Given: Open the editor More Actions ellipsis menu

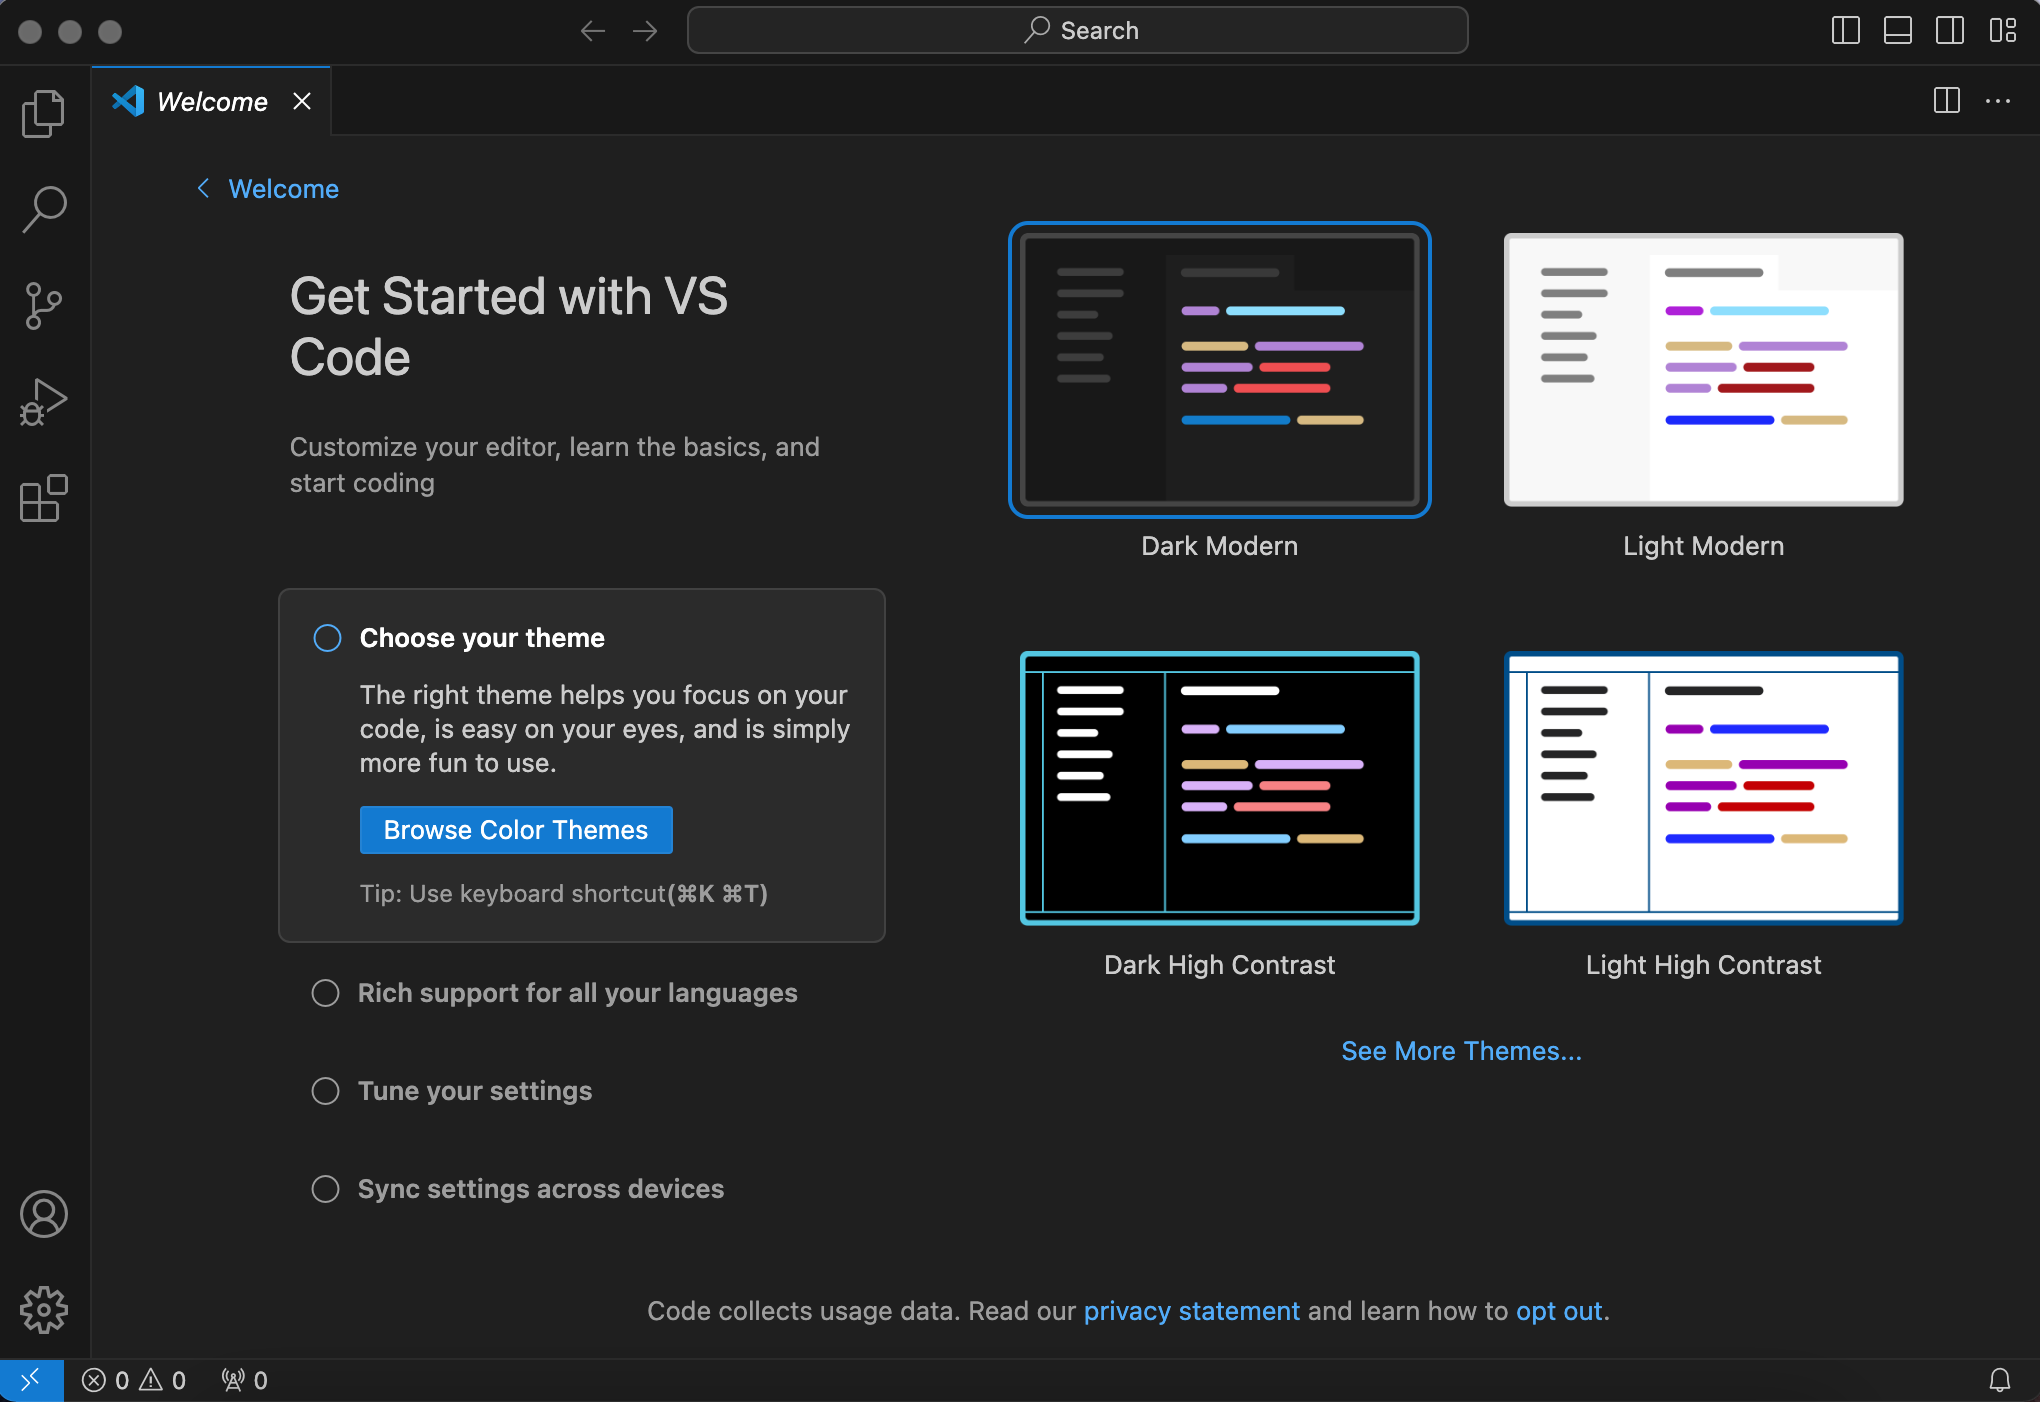Looking at the screenshot, I should point(1997,101).
